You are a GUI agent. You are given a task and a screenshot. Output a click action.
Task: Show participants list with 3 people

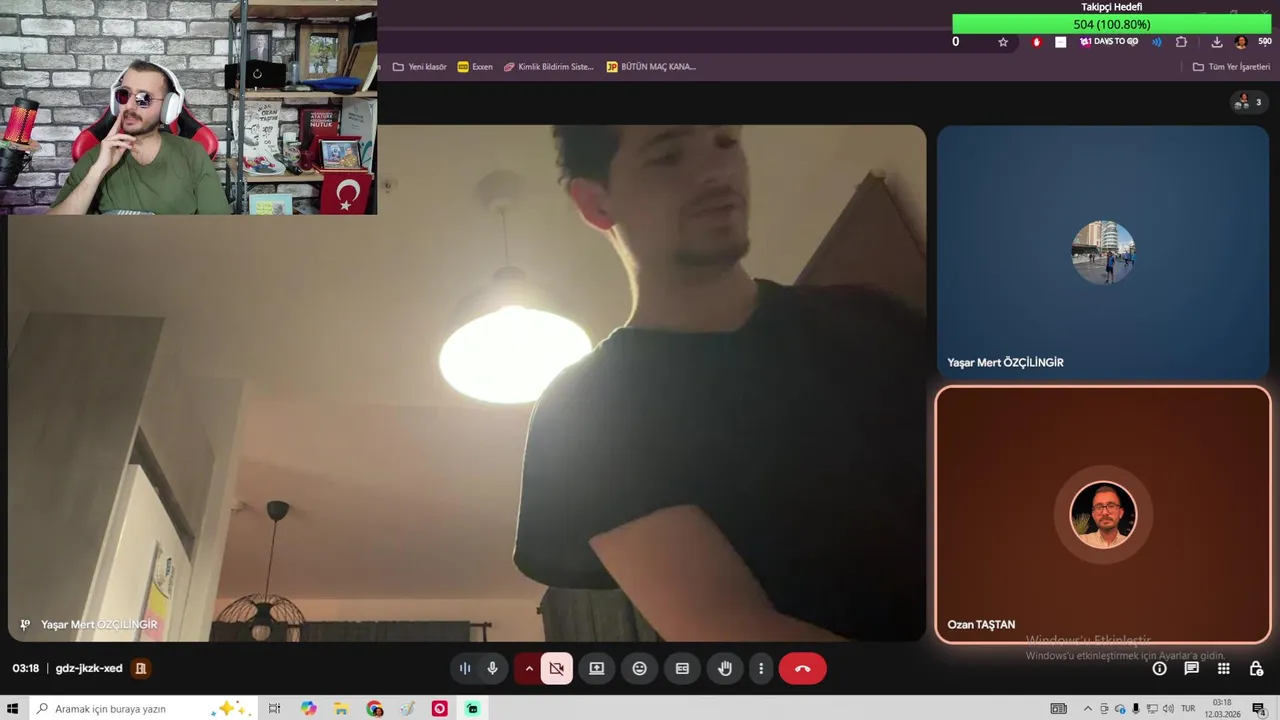click(x=1249, y=102)
